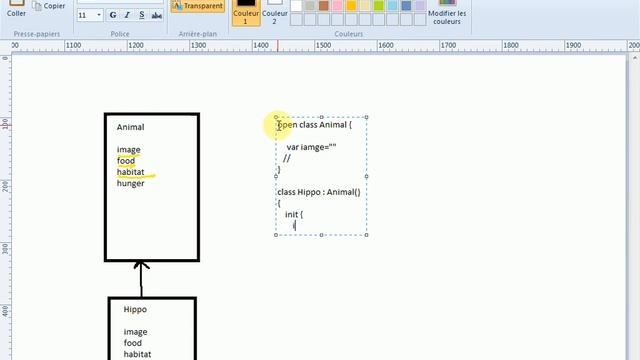Toggle the Transparent background option
Image resolution: width=640 pixels, height=360 pixels.
[x=198, y=6]
